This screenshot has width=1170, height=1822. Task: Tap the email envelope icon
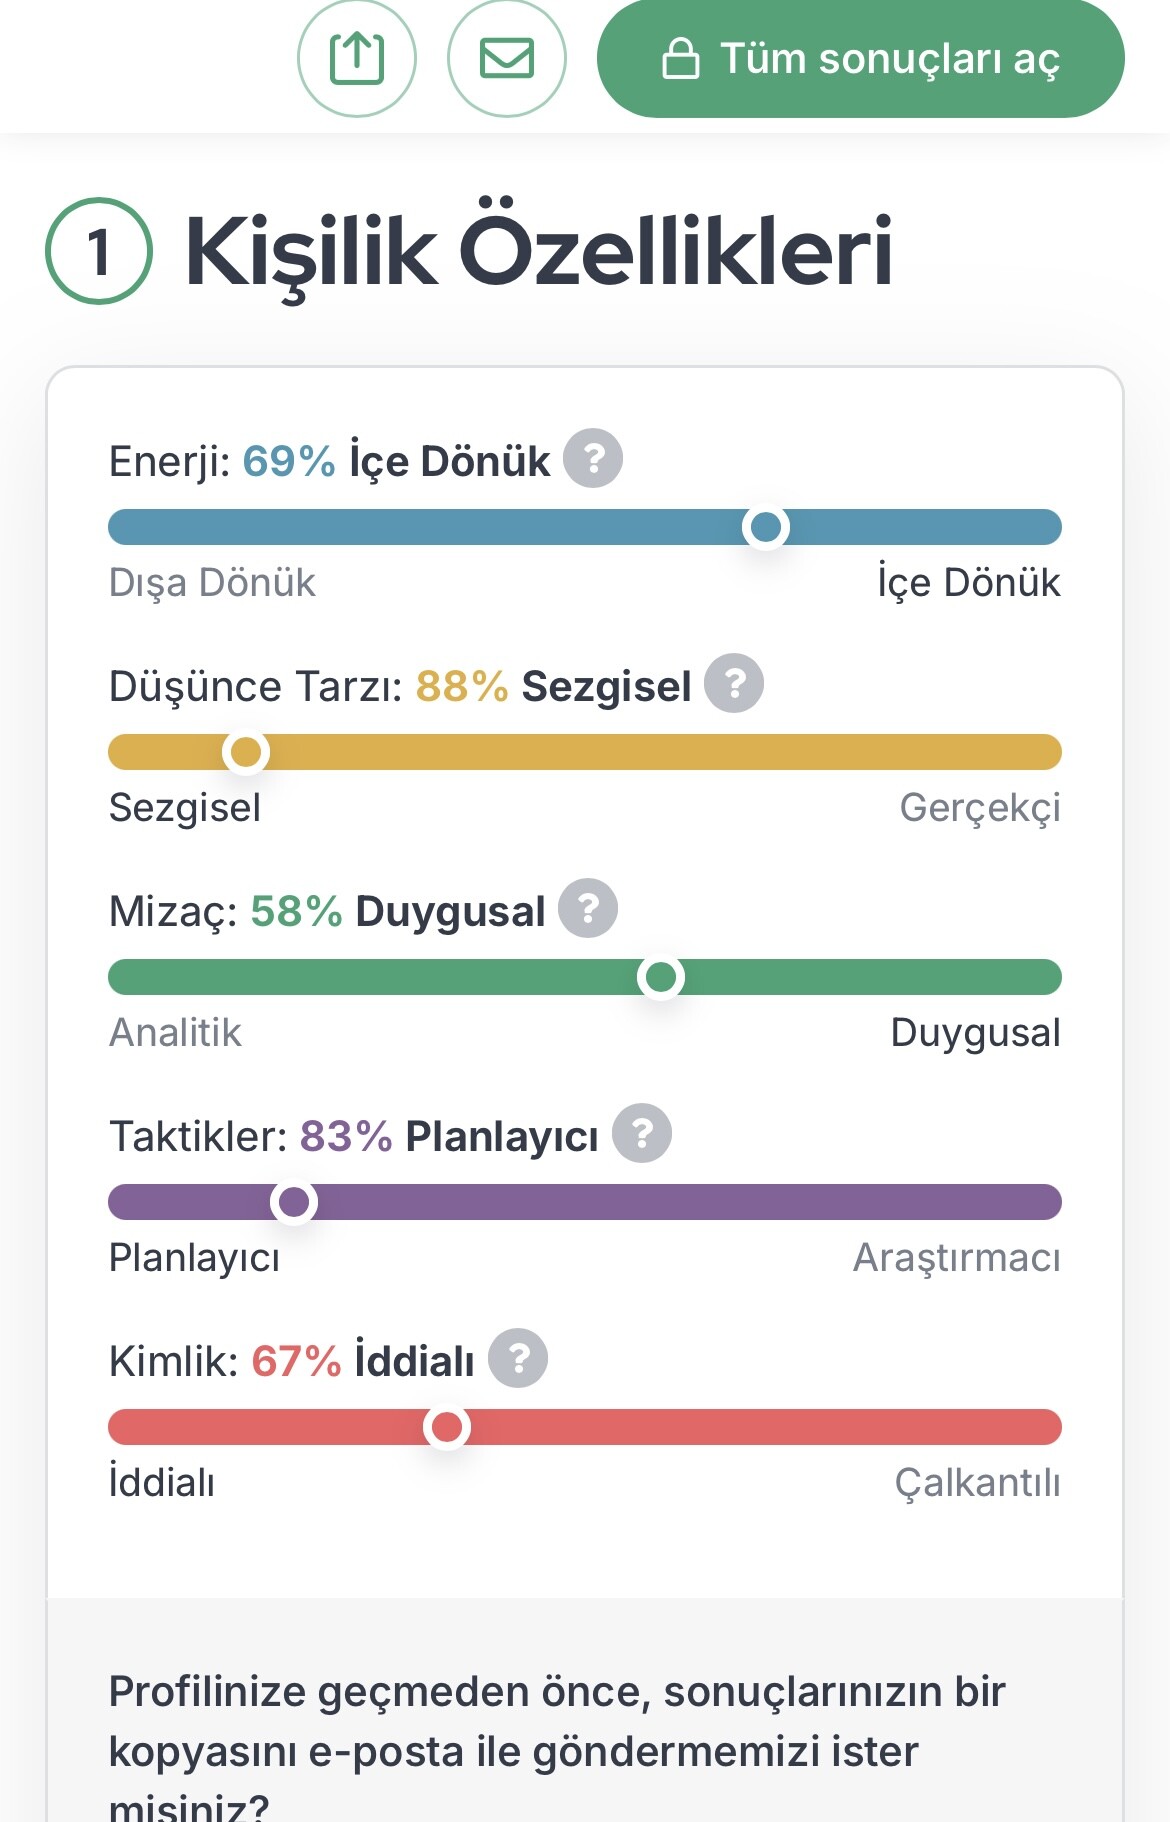[507, 58]
